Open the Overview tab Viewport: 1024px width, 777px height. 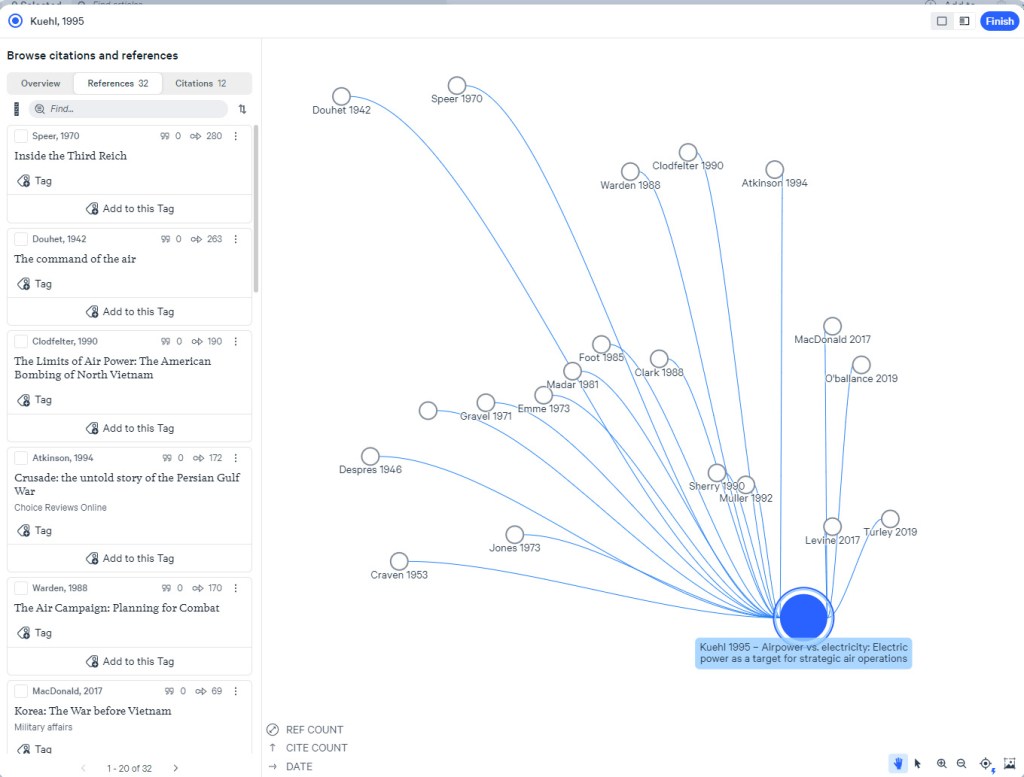point(41,83)
